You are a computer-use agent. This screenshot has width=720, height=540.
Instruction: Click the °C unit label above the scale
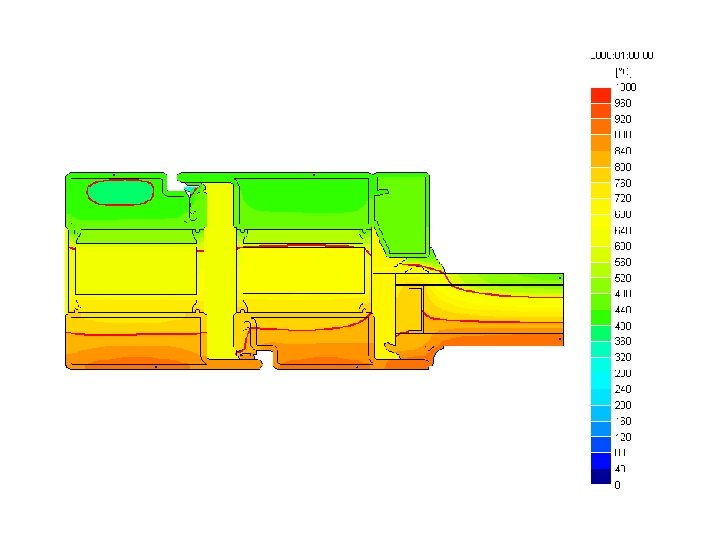623,72
